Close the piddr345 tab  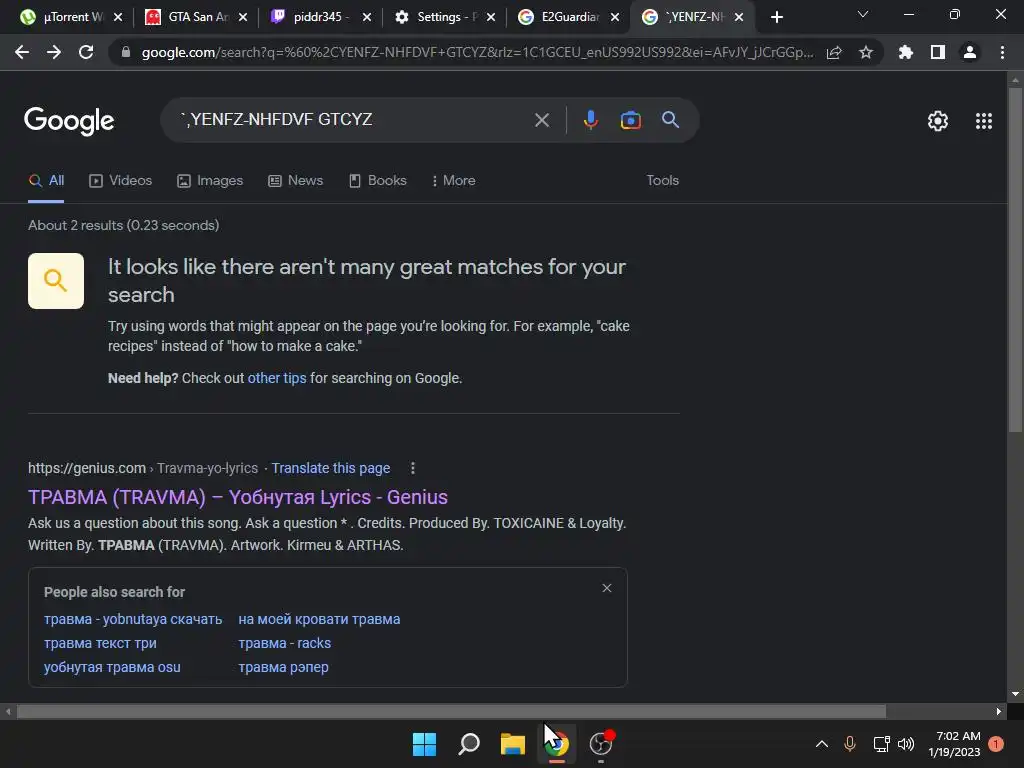(x=367, y=17)
